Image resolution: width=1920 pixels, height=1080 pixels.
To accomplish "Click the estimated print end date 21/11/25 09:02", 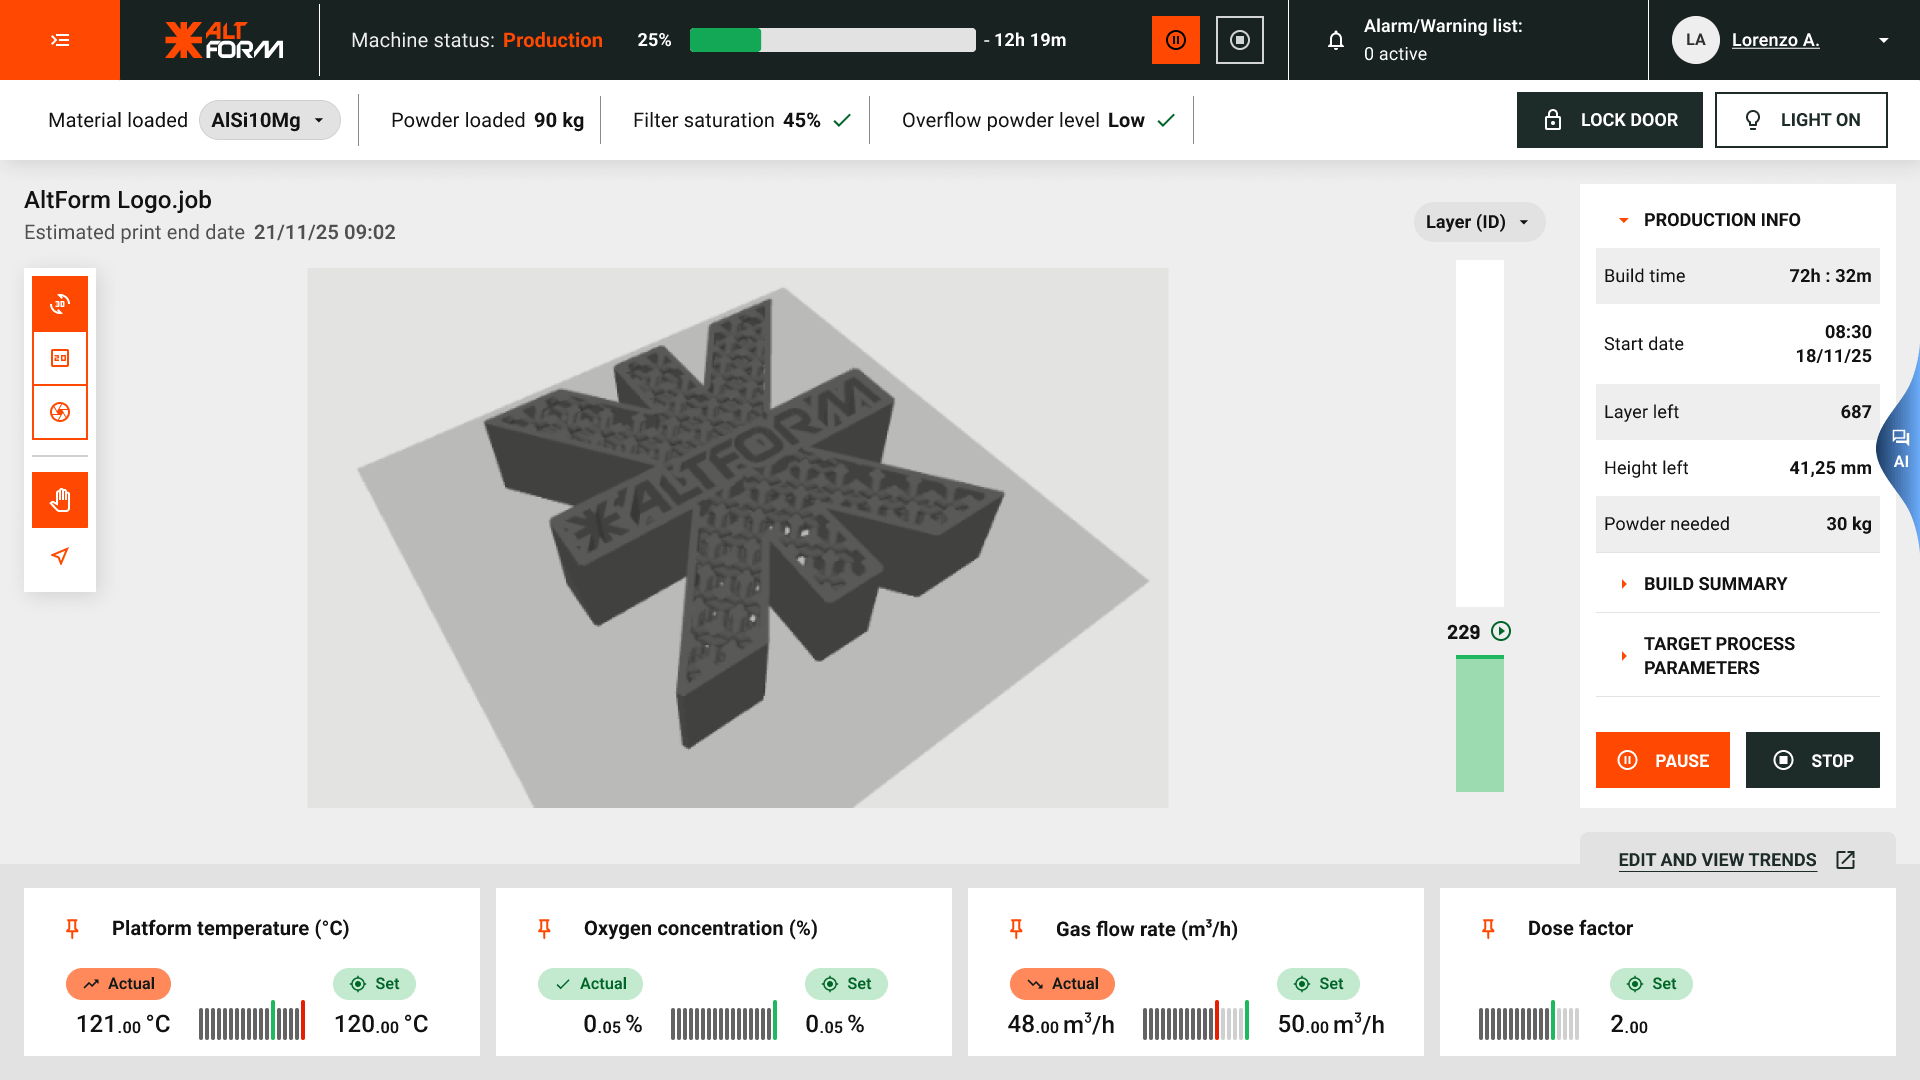I will point(325,232).
